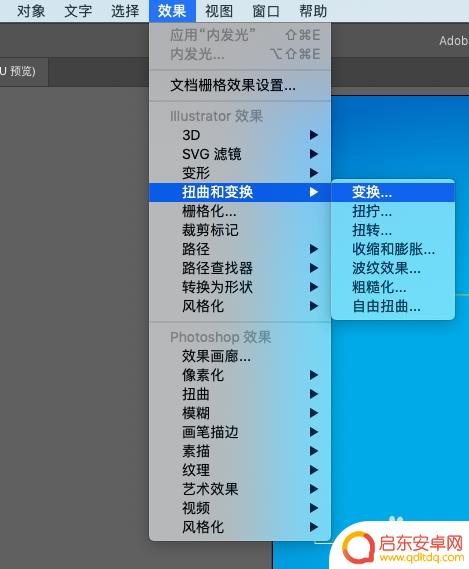This screenshot has height=569, width=469.
Task: Expand the 视频 submenu
Action: [240, 508]
